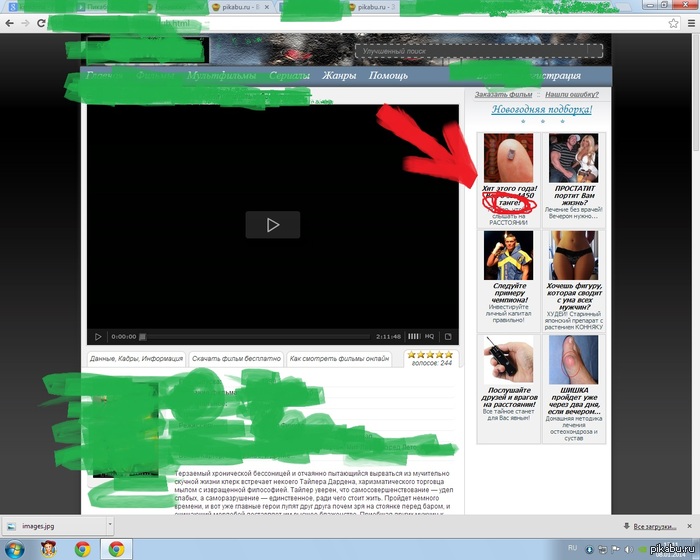Click the large play button in the video center
The image size is (700, 560).
pos(272,225)
